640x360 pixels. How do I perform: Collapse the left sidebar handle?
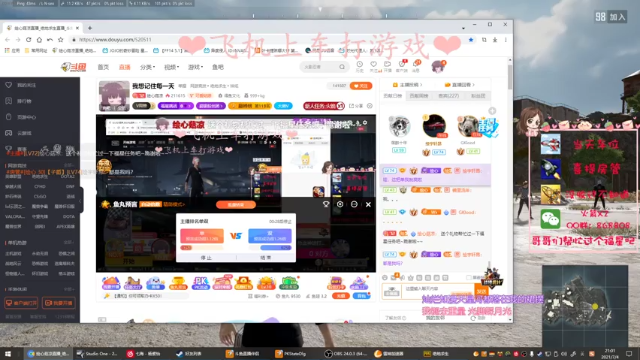coord(81,200)
